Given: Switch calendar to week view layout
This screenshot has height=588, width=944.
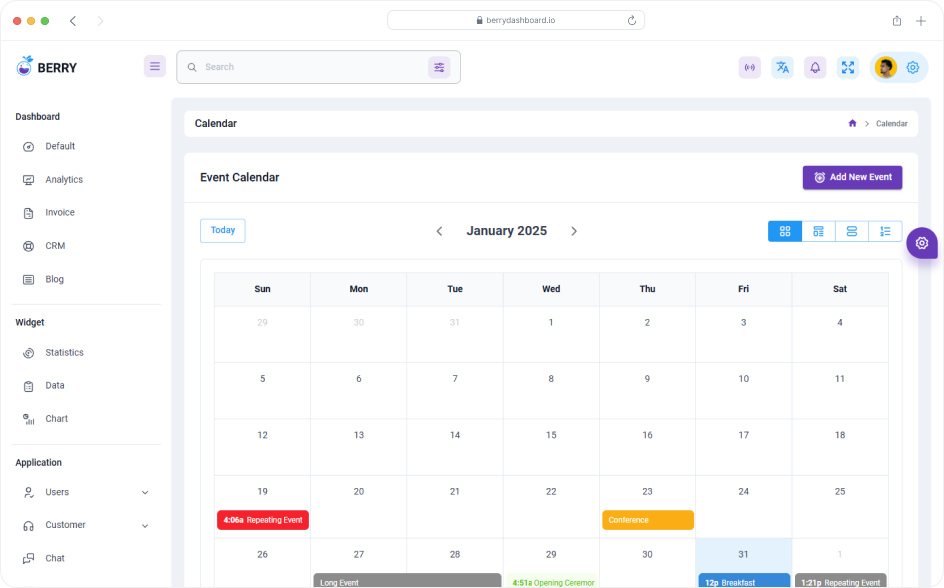Looking at the screenshot, I should pyautogui.click(x=818, y=231).
